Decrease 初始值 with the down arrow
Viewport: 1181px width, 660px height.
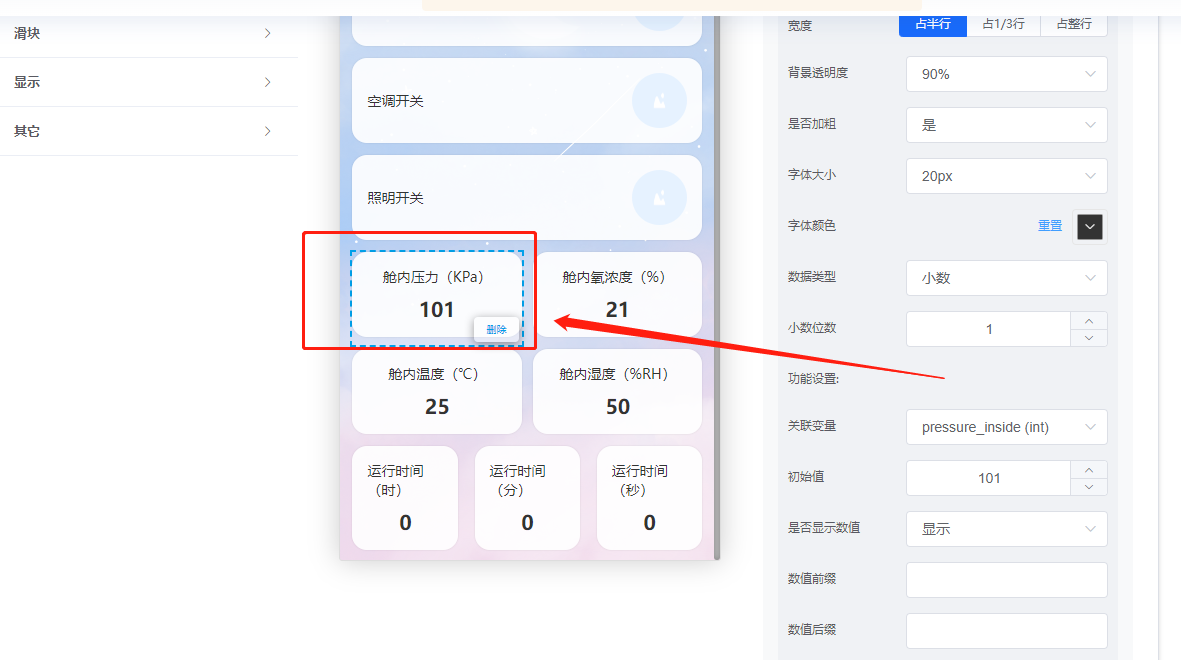point(1090,486)
